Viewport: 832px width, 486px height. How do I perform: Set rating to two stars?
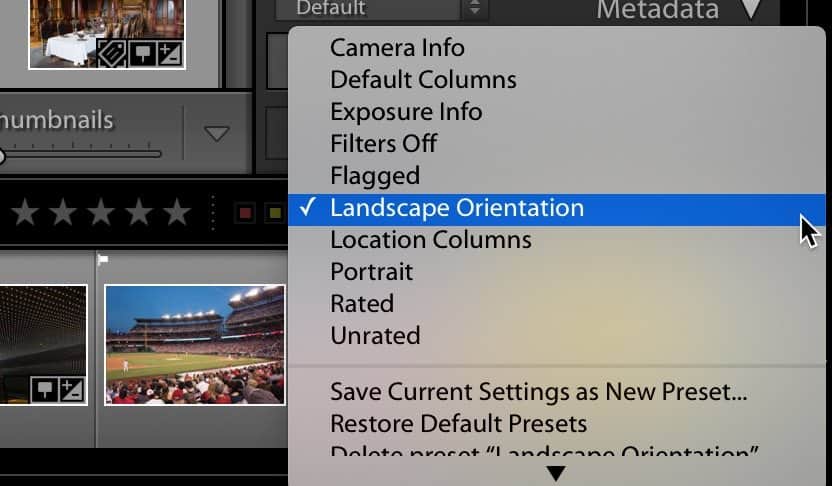[63, 212]
